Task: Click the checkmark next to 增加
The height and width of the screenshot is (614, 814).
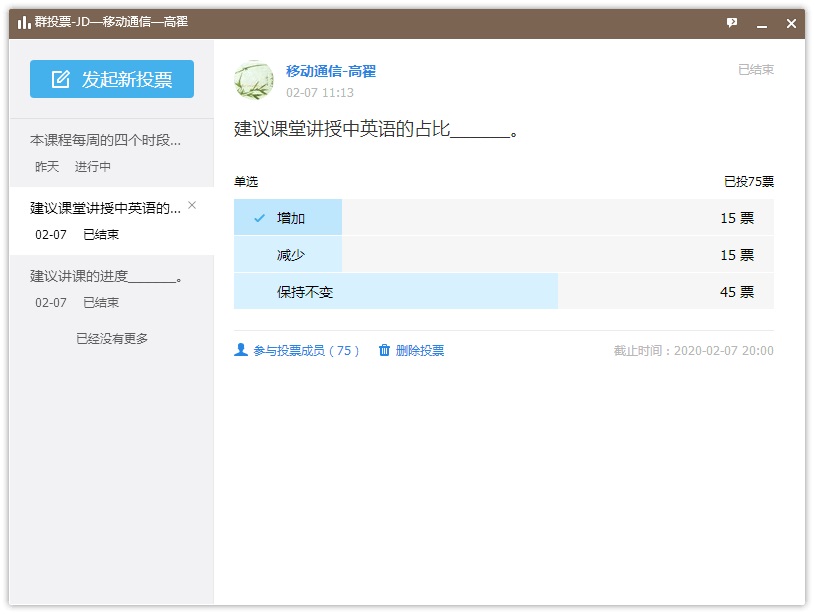Action: pos(260,218)
